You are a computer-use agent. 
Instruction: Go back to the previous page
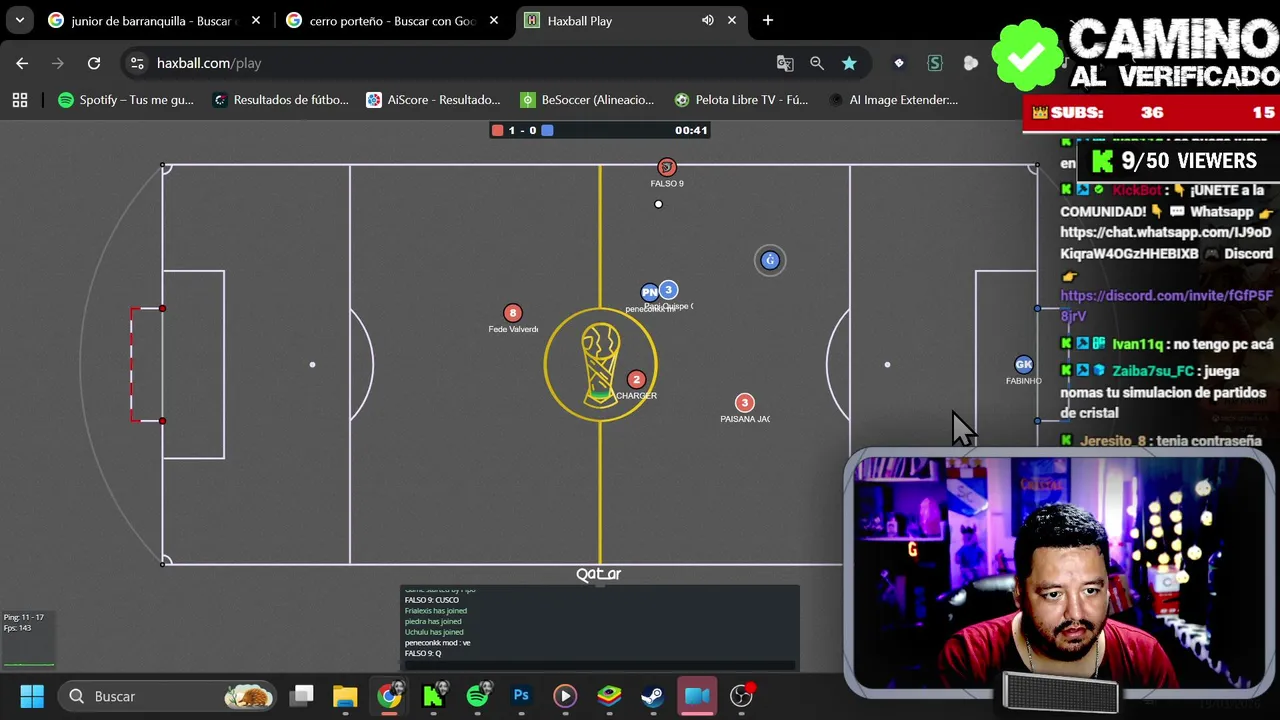pyautogui.click(x=22, y=63)
